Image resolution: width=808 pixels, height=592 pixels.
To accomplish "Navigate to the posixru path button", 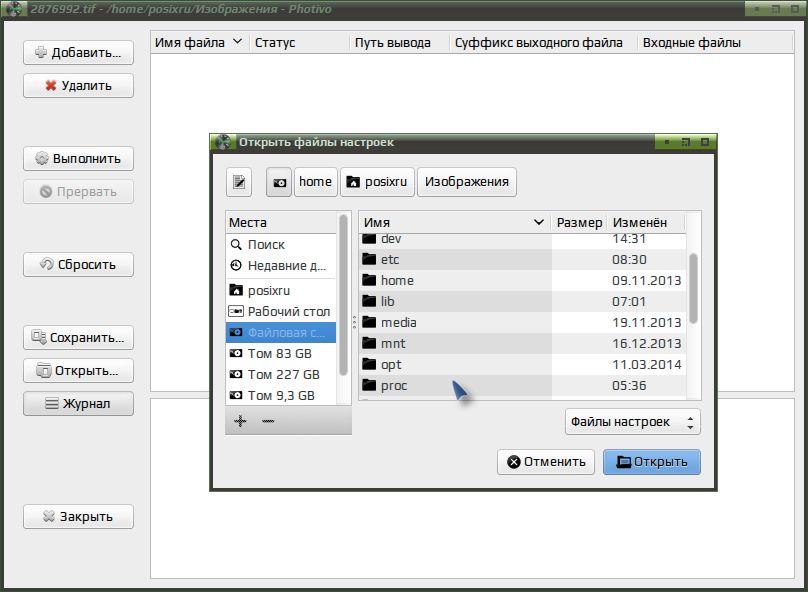I will 377,182.
